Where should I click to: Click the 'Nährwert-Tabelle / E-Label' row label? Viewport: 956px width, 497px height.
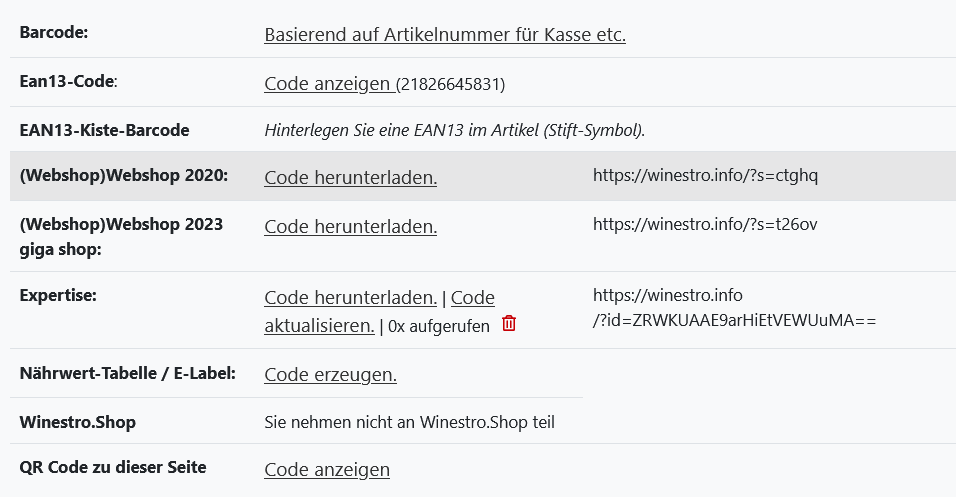pos(127,373)
